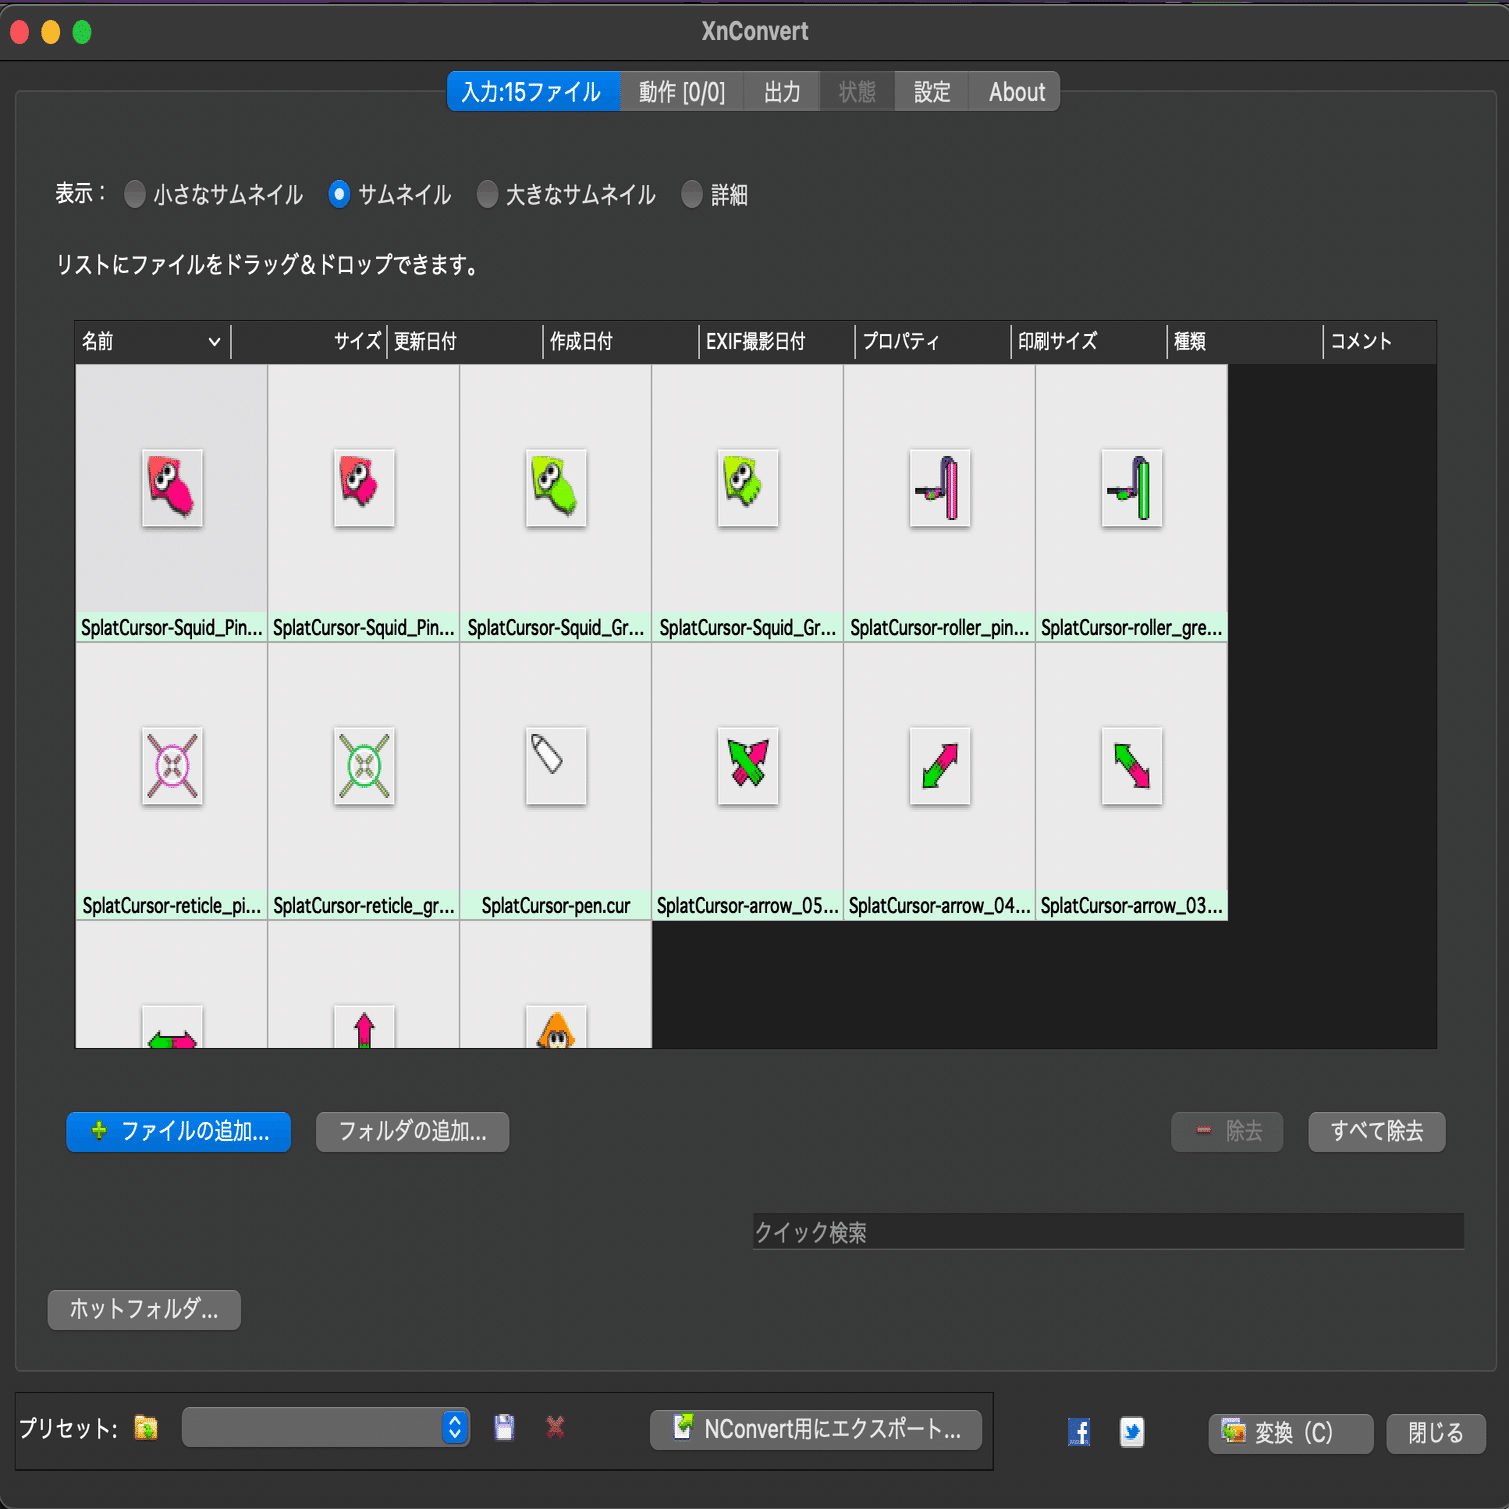
Task: Sort by 更新日付 column header
Action: pyautogui.click(x=465, y=342)
